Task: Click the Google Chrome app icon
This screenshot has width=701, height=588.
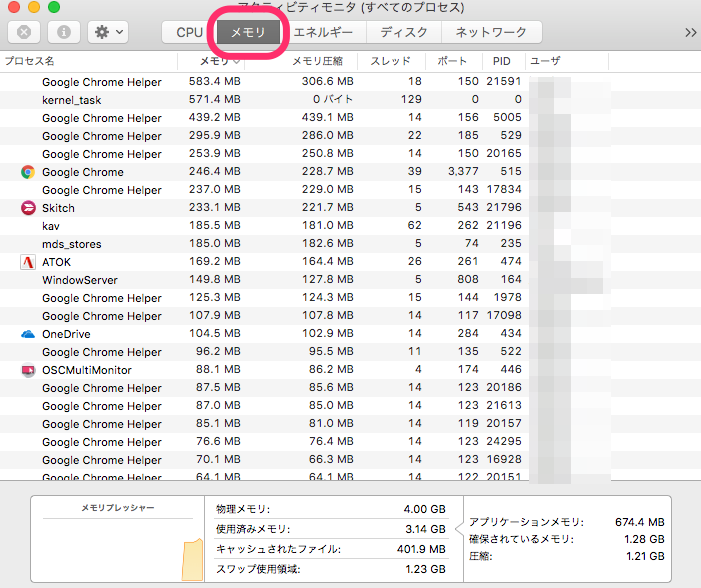Action: [x=28, y=172]
